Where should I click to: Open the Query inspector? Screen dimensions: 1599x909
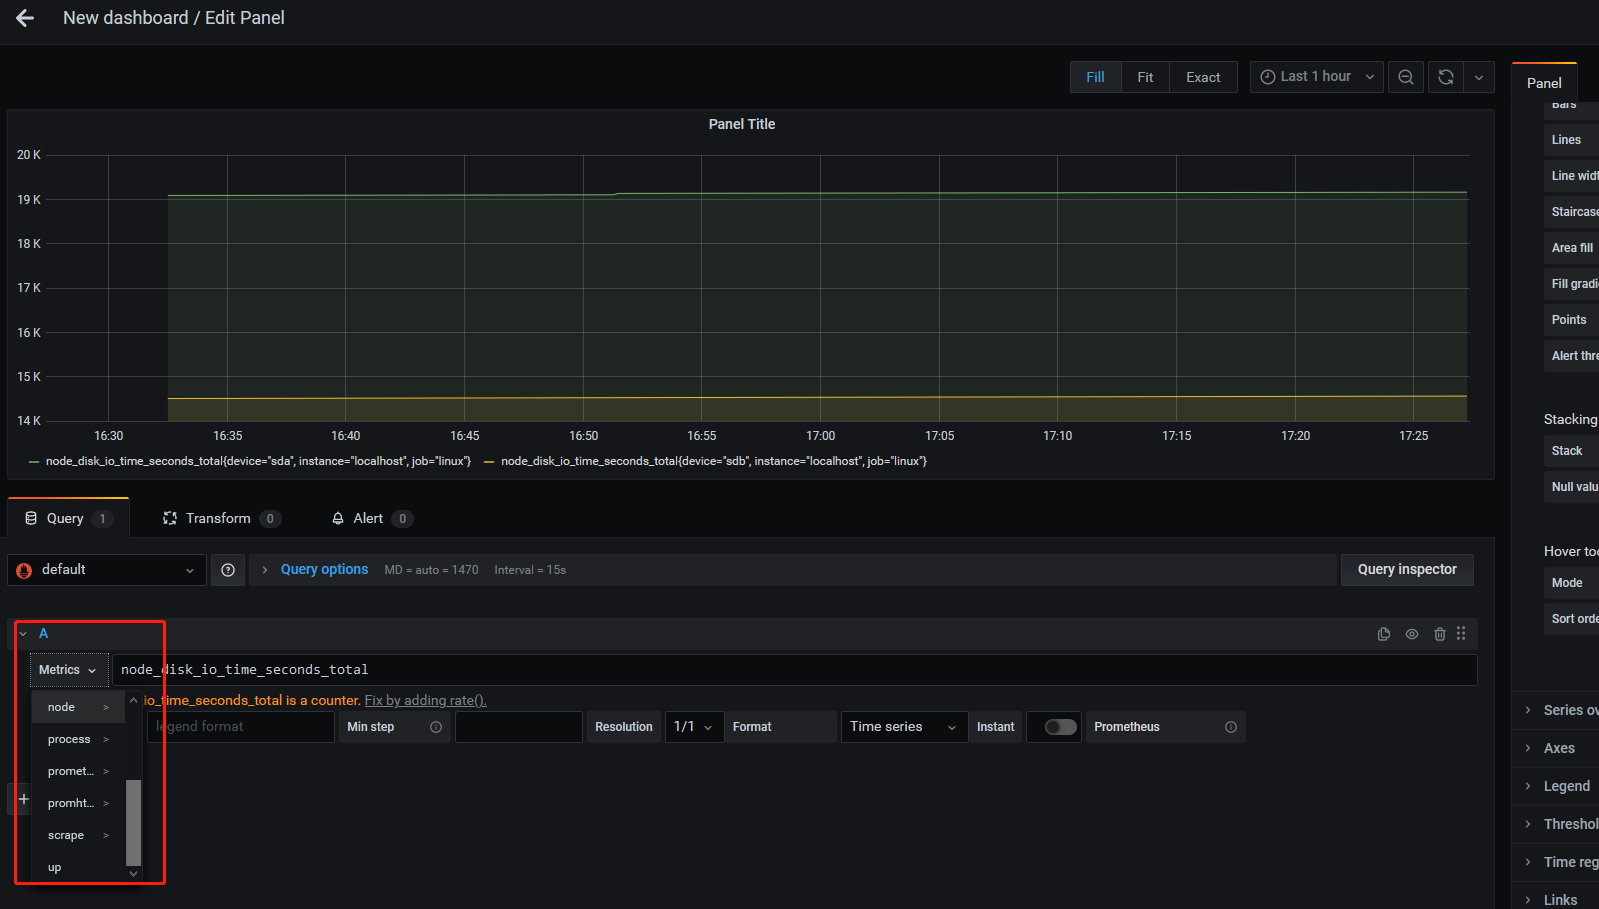coord(1407,570)
